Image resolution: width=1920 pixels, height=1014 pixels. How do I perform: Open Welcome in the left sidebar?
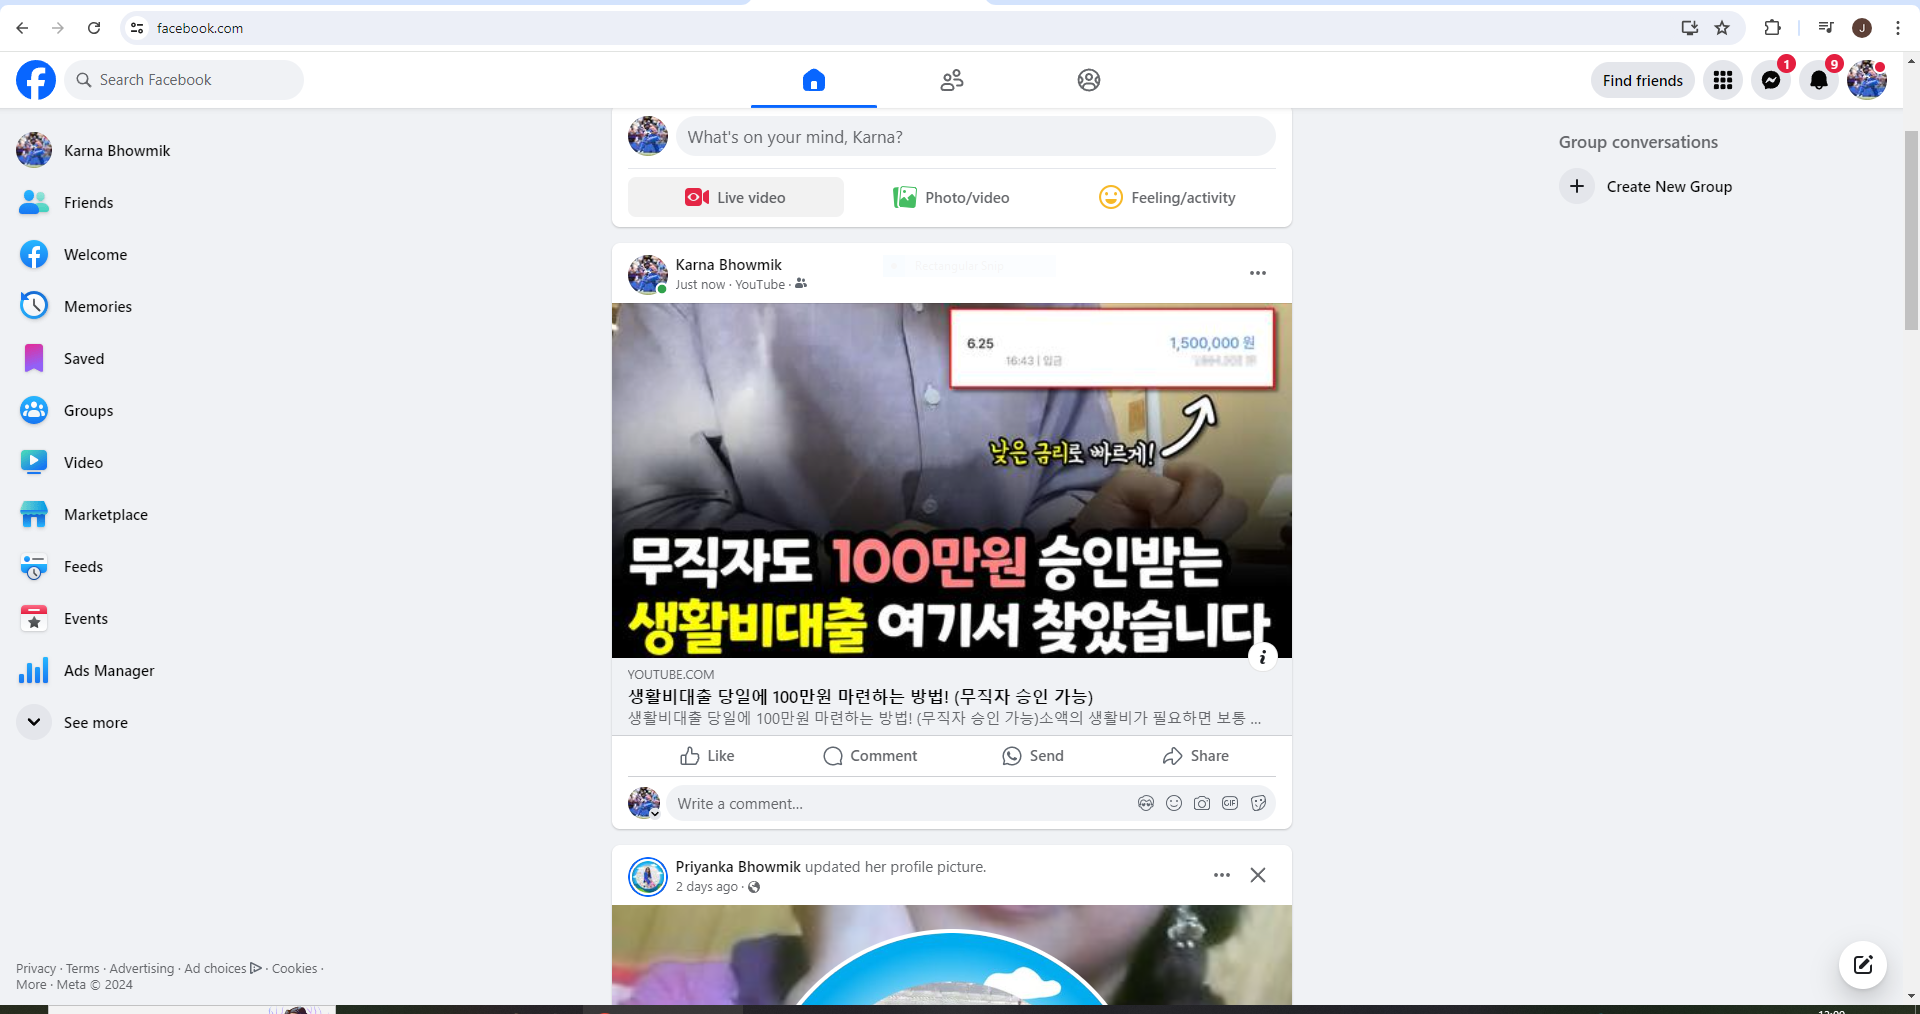point(95,254)
